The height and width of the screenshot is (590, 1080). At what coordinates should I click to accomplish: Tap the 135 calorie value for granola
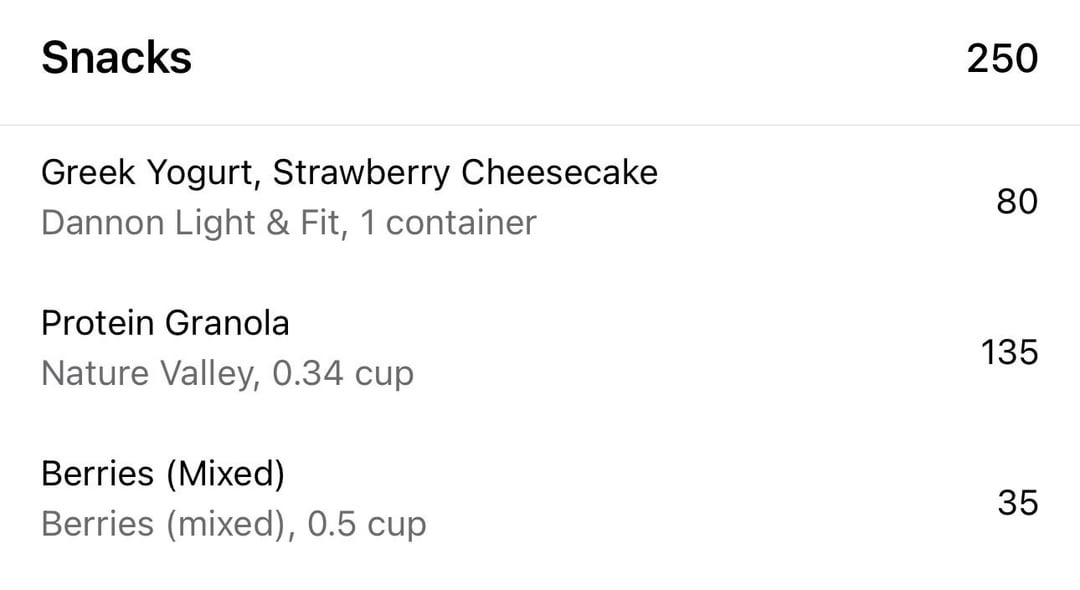[1010, 352]
